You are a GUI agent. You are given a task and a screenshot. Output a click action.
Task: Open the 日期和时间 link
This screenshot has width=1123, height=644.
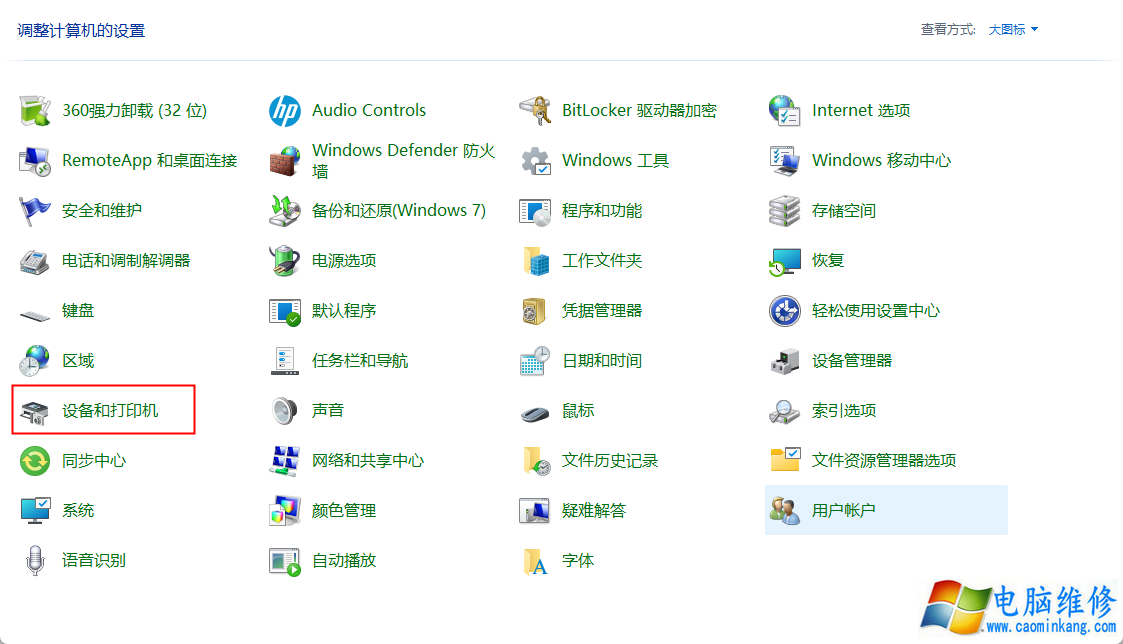click(602, 360)
